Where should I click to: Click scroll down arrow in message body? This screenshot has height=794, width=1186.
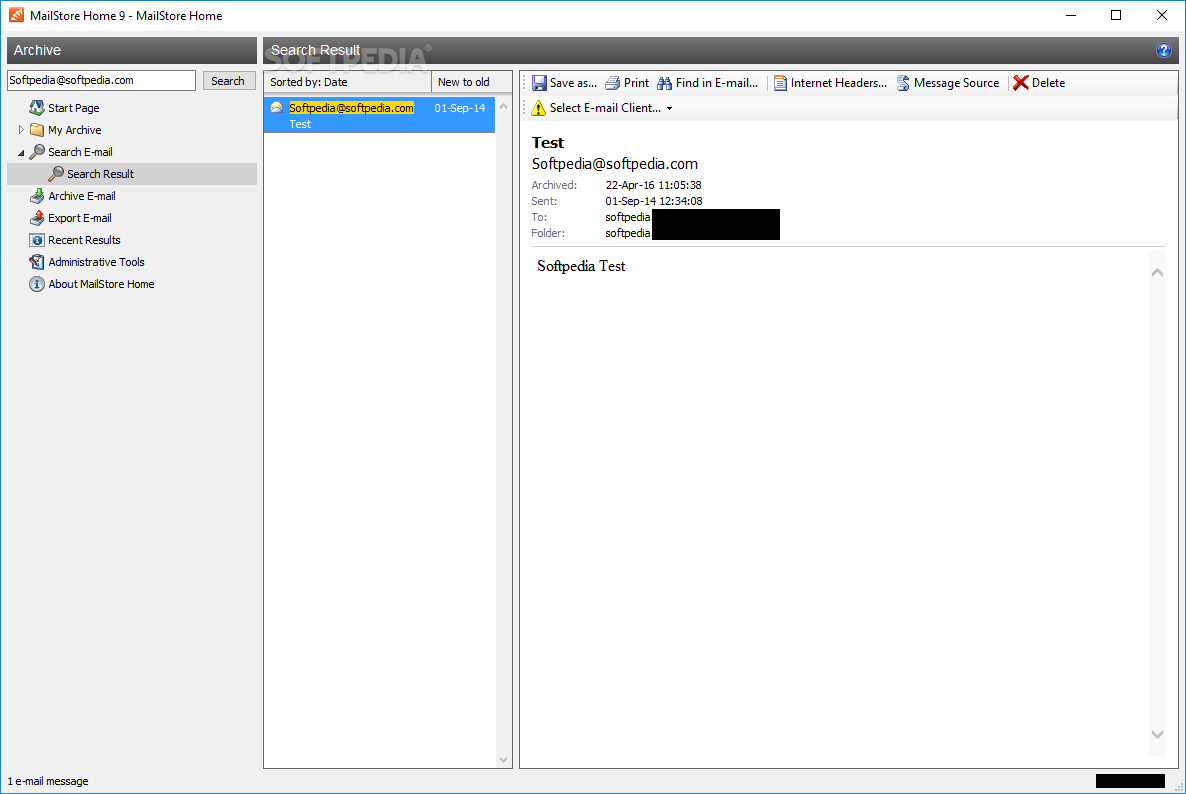click(x=1157, y=734)
